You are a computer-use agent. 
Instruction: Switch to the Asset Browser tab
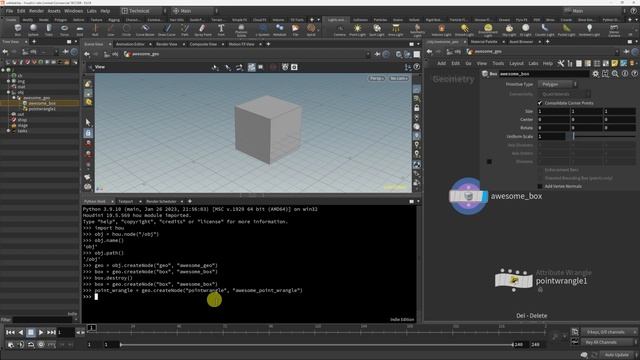(x=521, y=42)
